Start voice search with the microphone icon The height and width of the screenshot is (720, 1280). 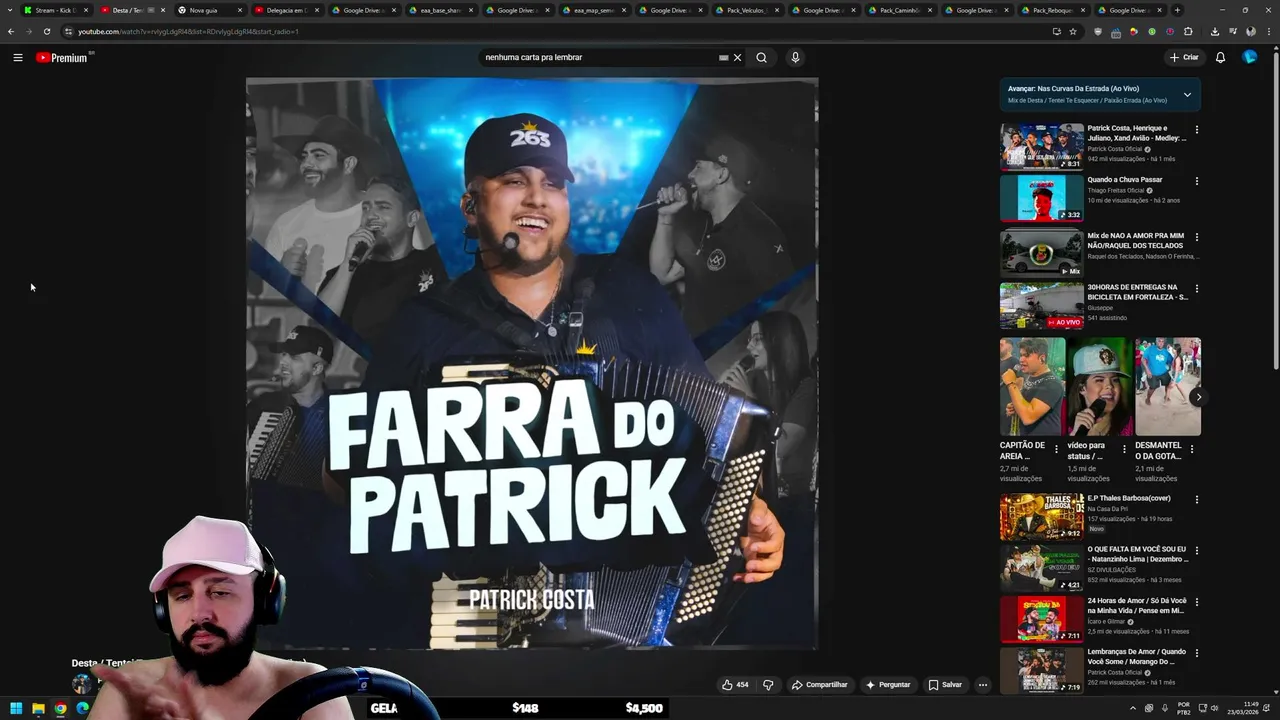tap(795, 57)
